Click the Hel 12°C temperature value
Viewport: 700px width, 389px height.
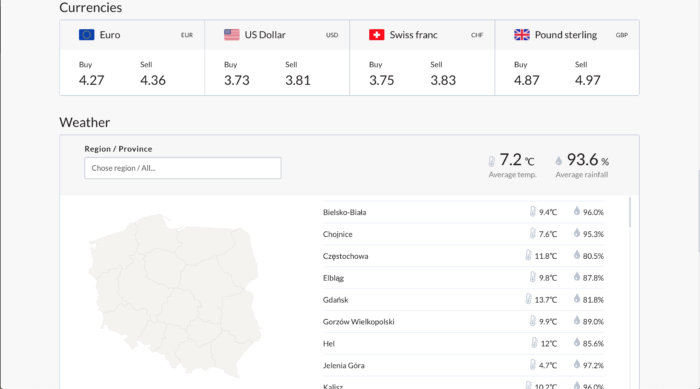tap(549, 343)
